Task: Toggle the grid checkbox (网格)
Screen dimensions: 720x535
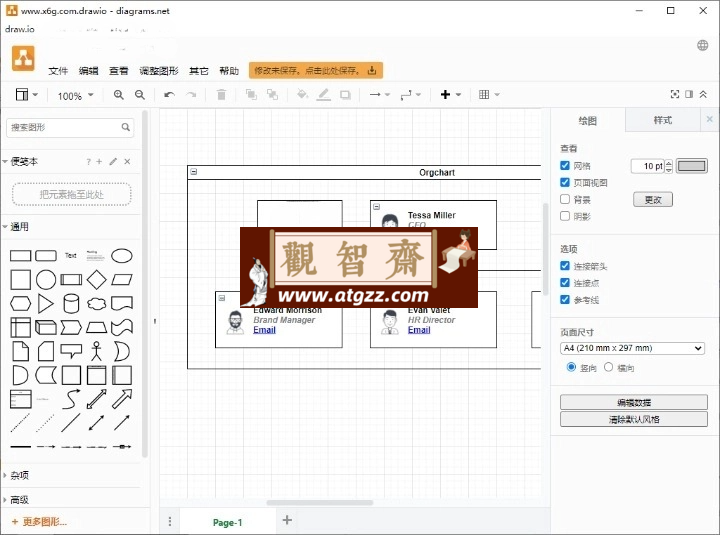Action: [565, 165]
